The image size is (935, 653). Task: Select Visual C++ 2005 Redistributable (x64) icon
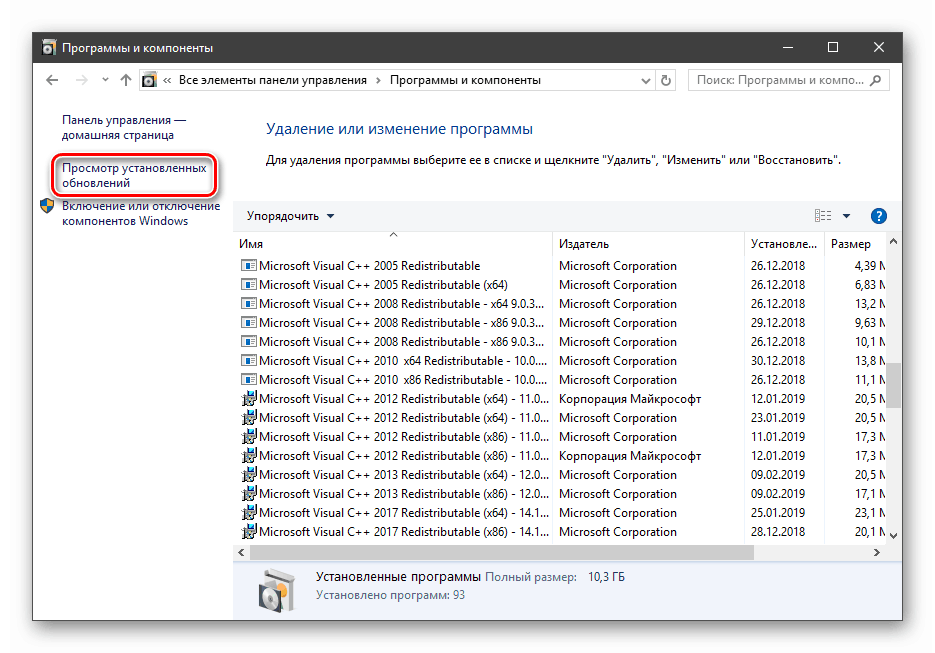[x=249, y=284]
